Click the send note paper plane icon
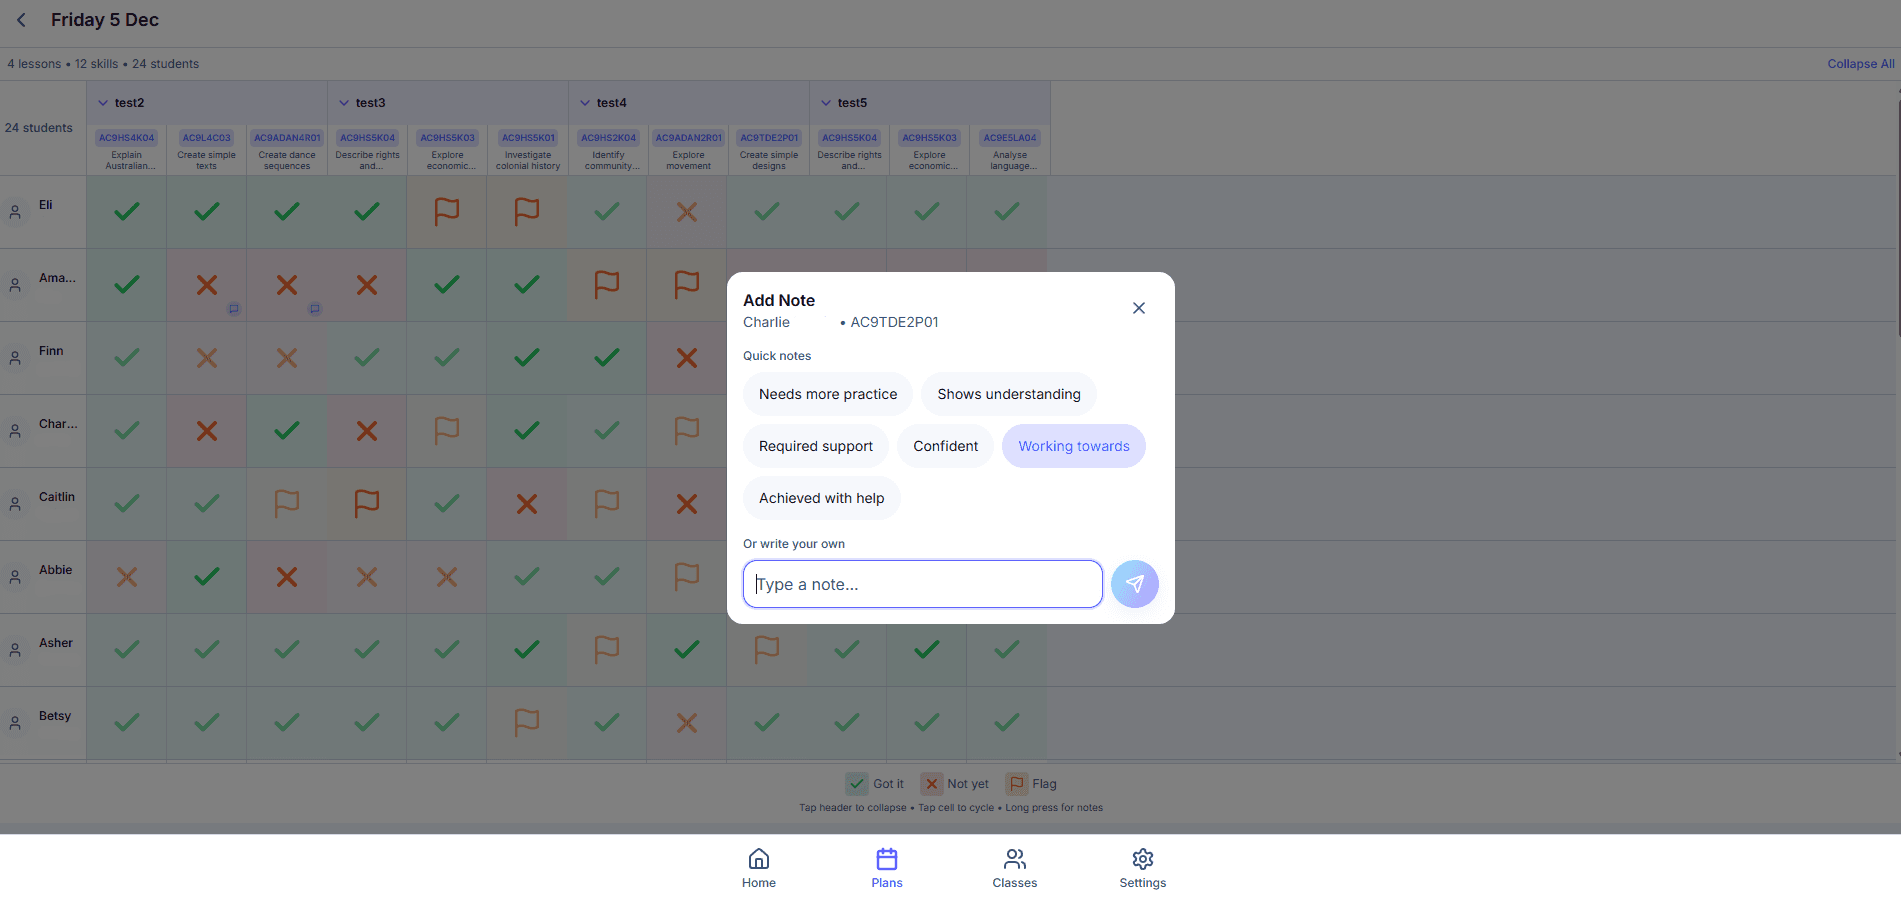Screen dimensions: 1901x901 tap(1134, 584)
